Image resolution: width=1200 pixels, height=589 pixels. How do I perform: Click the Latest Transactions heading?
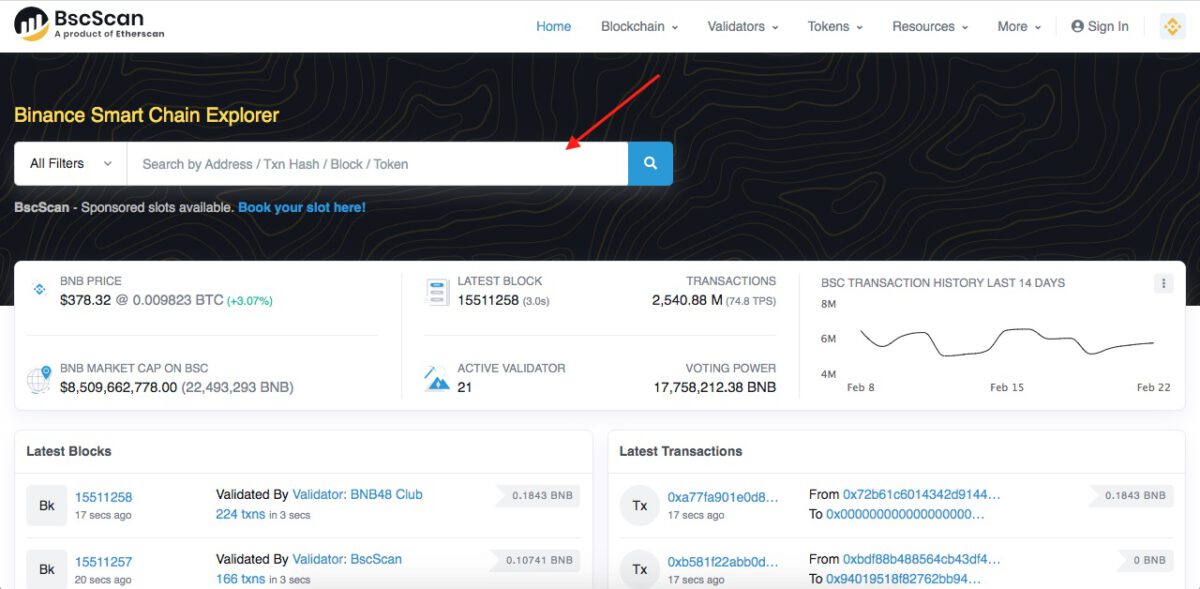[x=681, y=451]
